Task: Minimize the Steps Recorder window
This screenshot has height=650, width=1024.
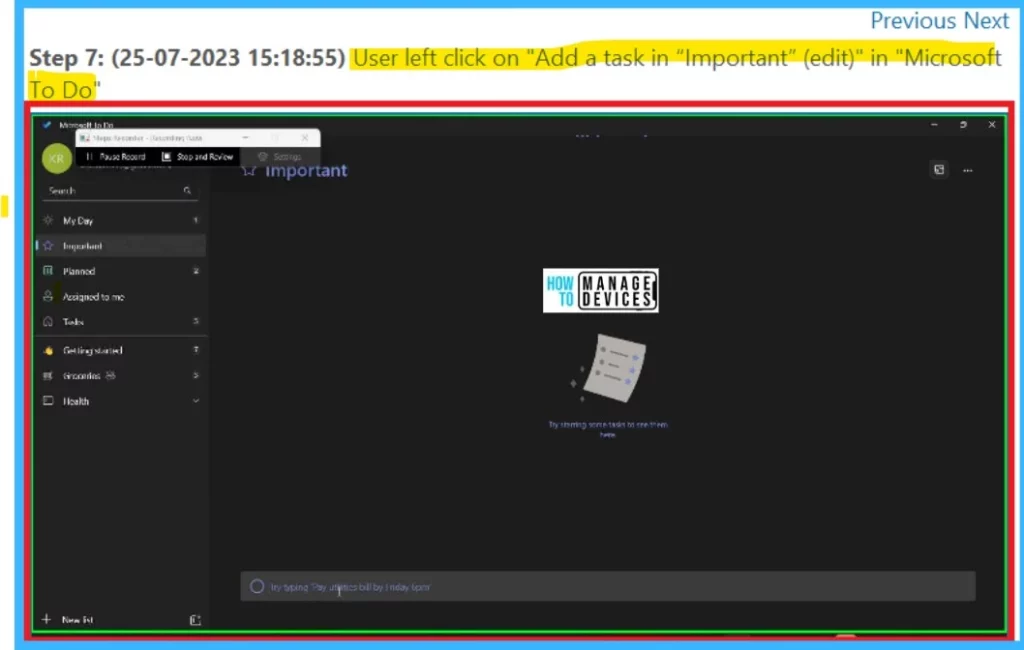Action: click(x=246, y=138)
